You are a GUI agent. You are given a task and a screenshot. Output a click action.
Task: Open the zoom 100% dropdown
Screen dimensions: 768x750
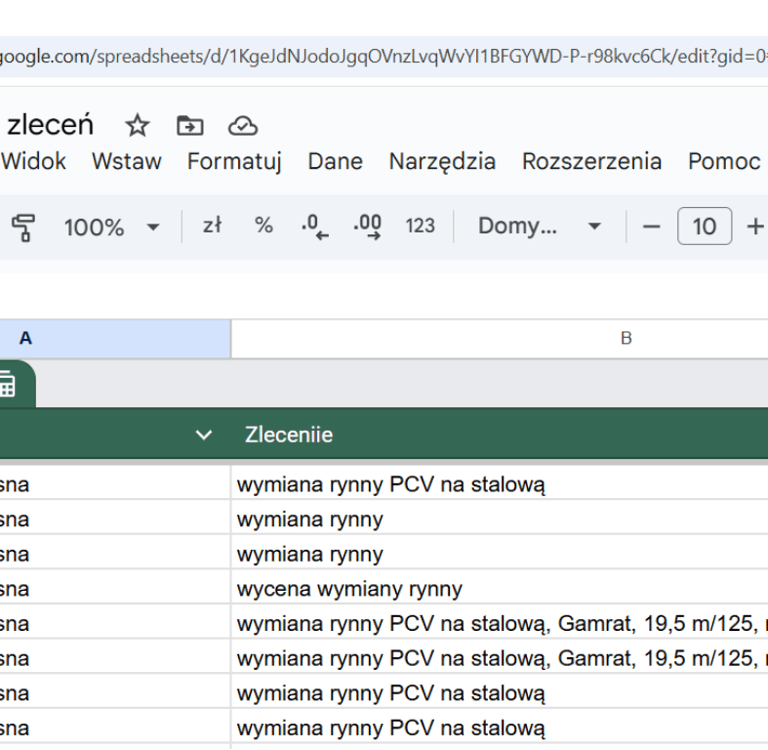coord(111,227)
